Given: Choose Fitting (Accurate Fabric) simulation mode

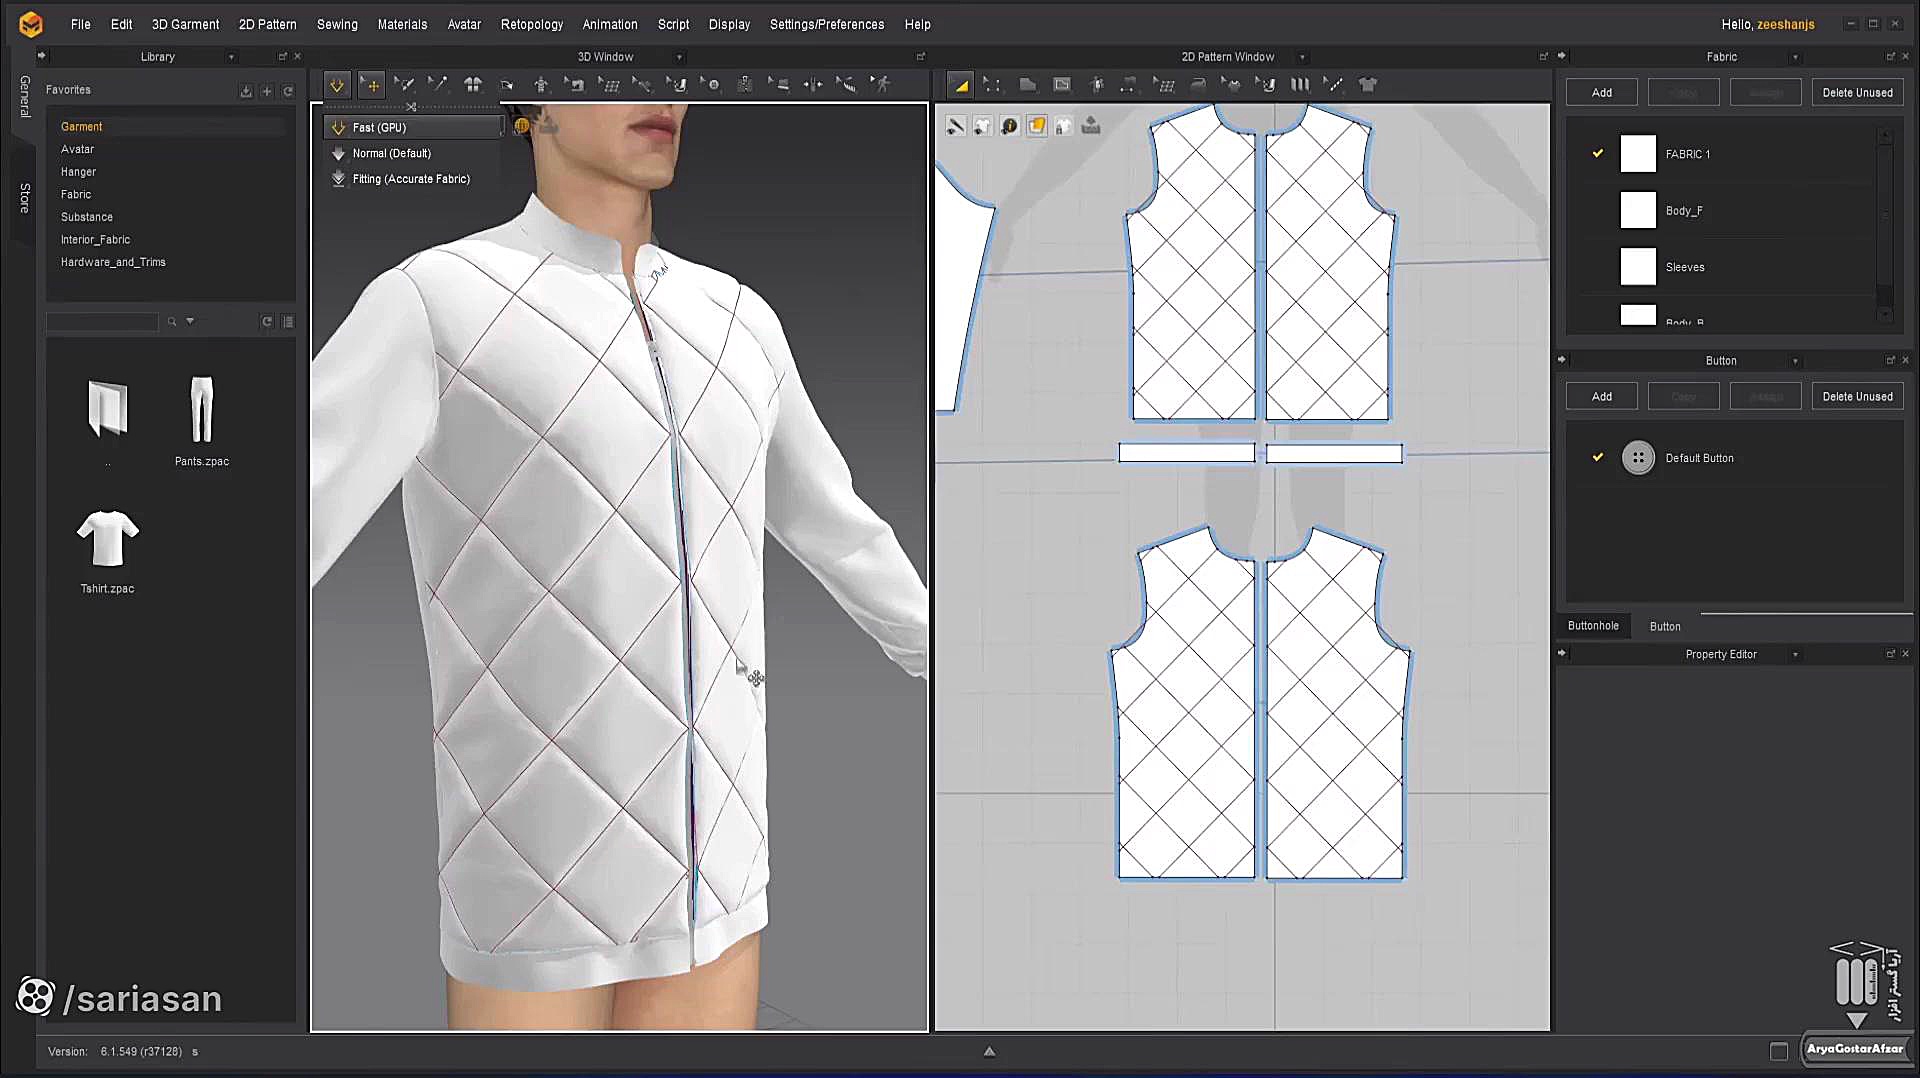Looking at the screenshot, I should tap(411, 179).
